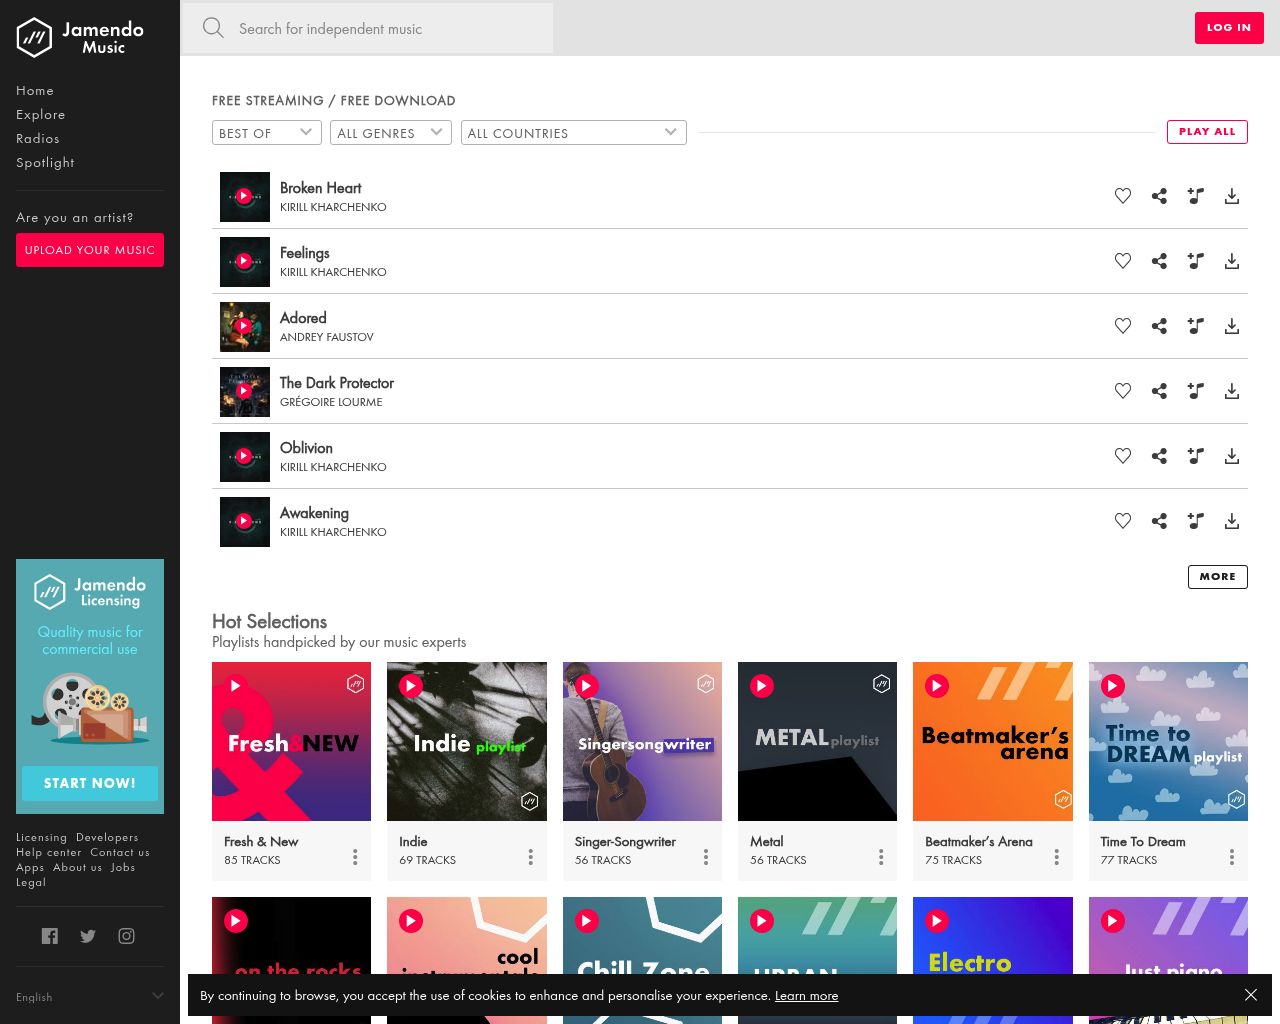Open Jamendo Instagram page icon

point(126,936)
